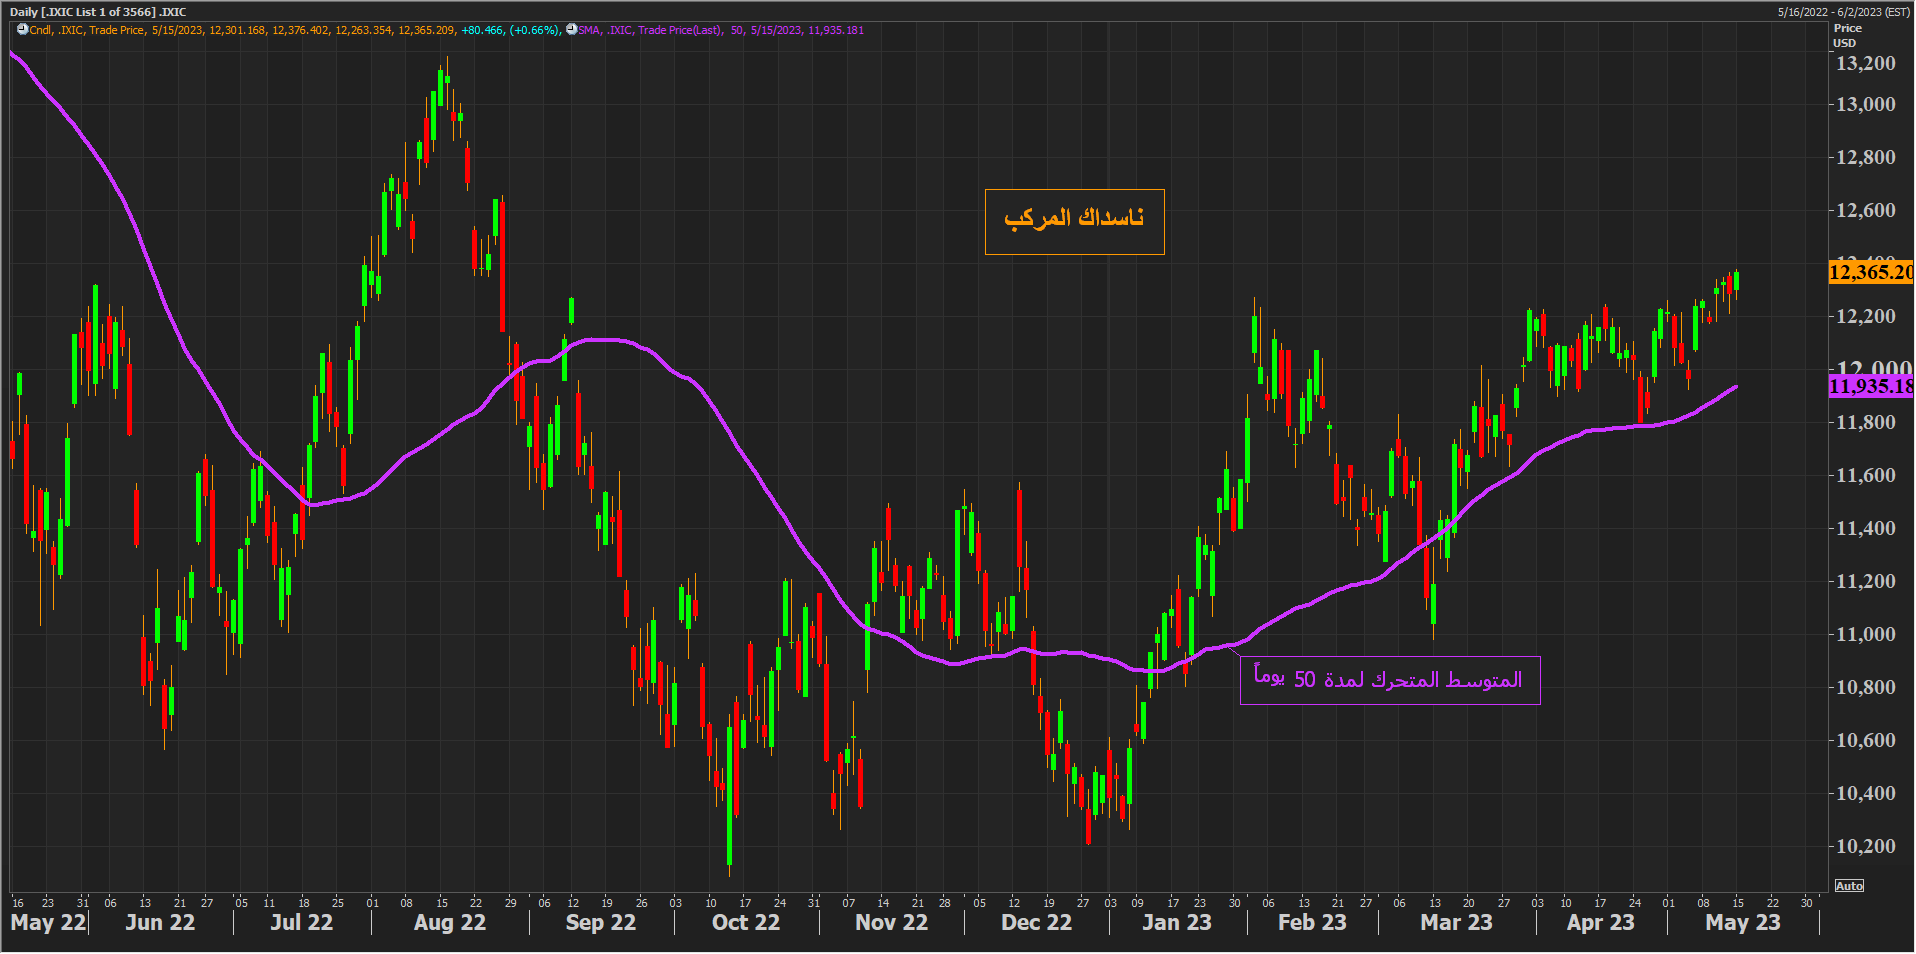Click the orange 12,365.20 price tag
This screenshot has height=954, width=1916.
(1870, 272)
